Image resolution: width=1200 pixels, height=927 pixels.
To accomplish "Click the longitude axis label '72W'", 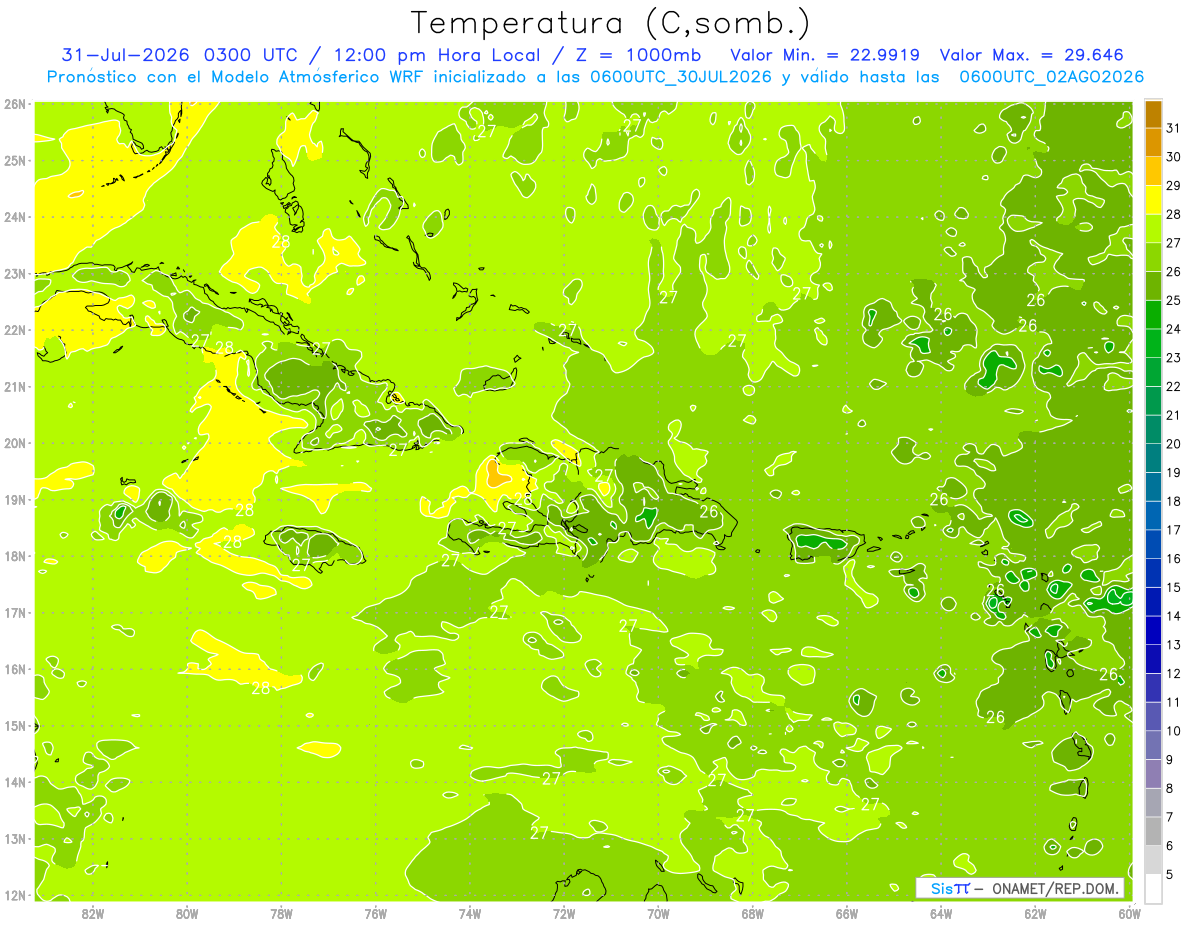I will (x=564, y=913).
